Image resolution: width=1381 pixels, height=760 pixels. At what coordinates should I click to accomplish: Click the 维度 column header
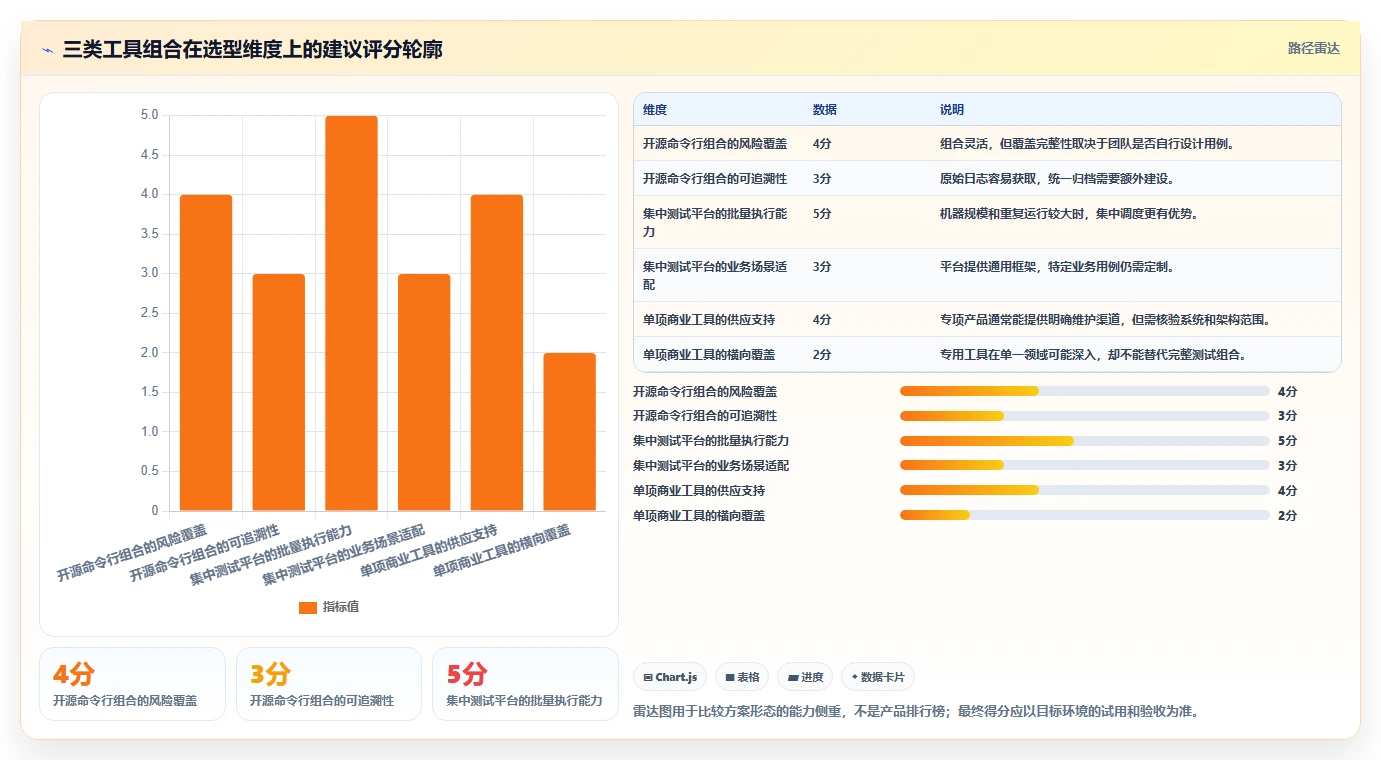(655, 110)
